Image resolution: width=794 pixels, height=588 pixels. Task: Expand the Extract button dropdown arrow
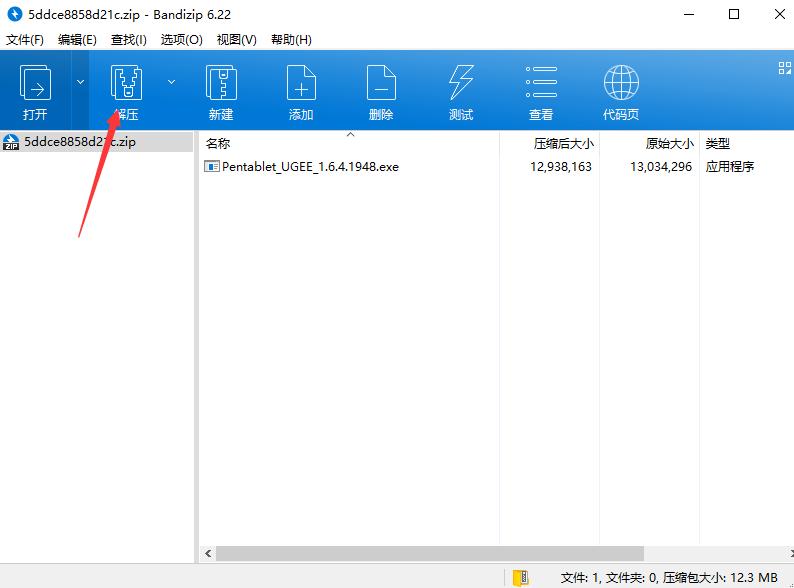pyautogui.click(x=172, y=82)
